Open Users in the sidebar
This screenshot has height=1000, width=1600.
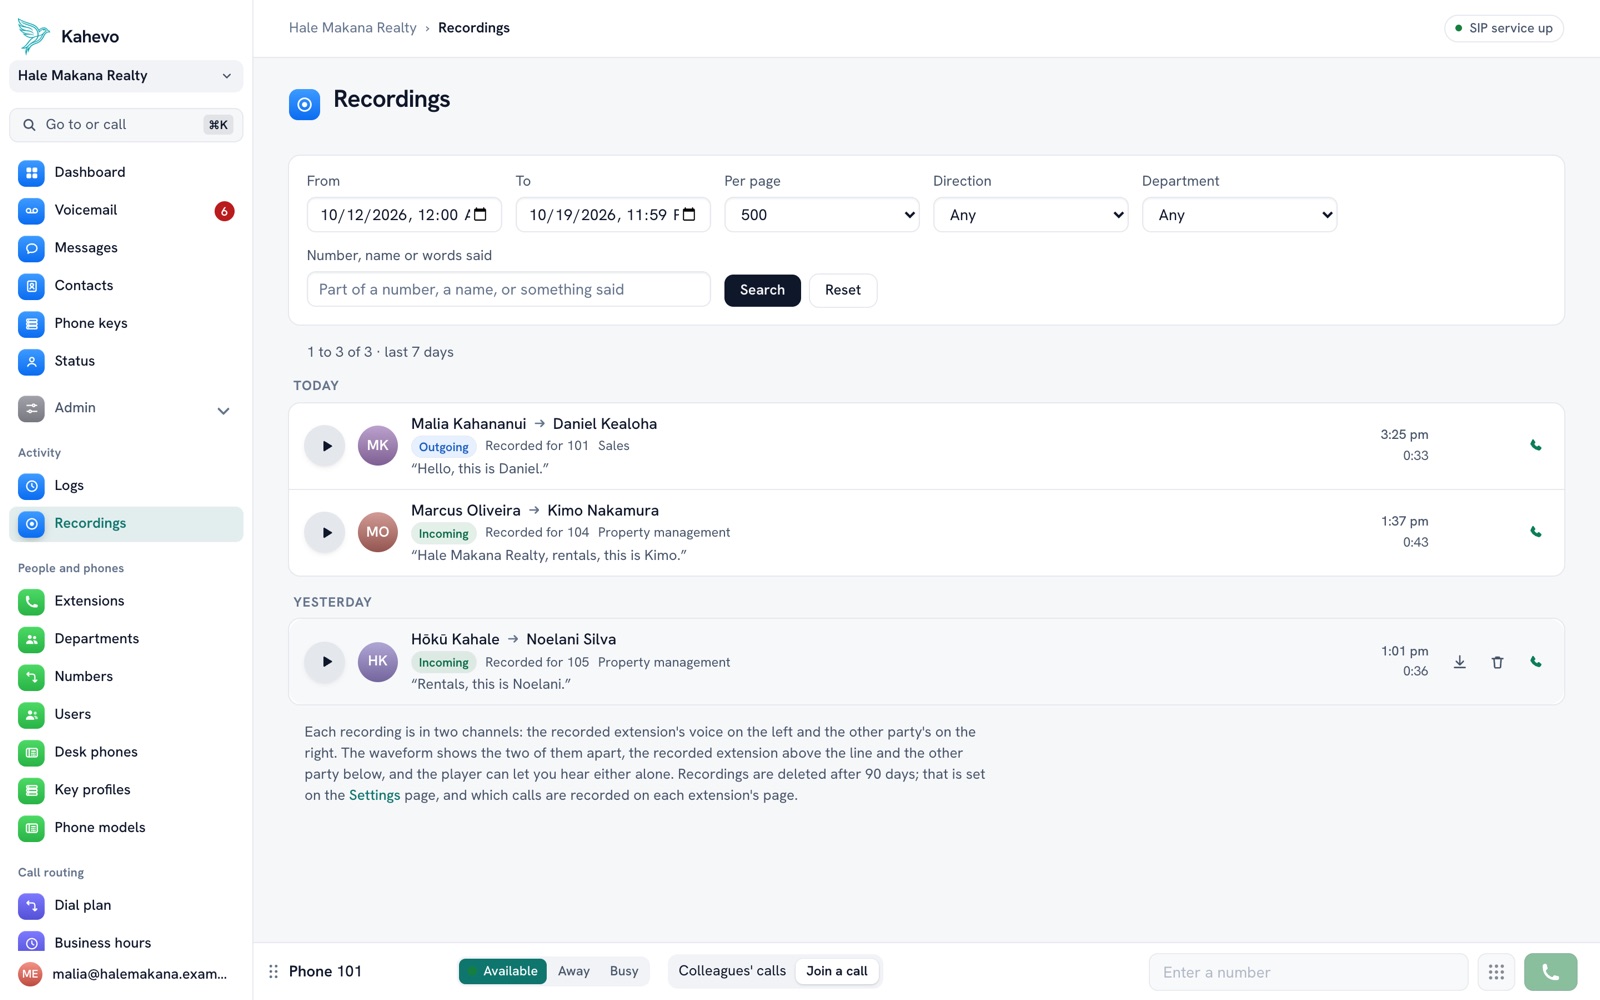point(126,715)
